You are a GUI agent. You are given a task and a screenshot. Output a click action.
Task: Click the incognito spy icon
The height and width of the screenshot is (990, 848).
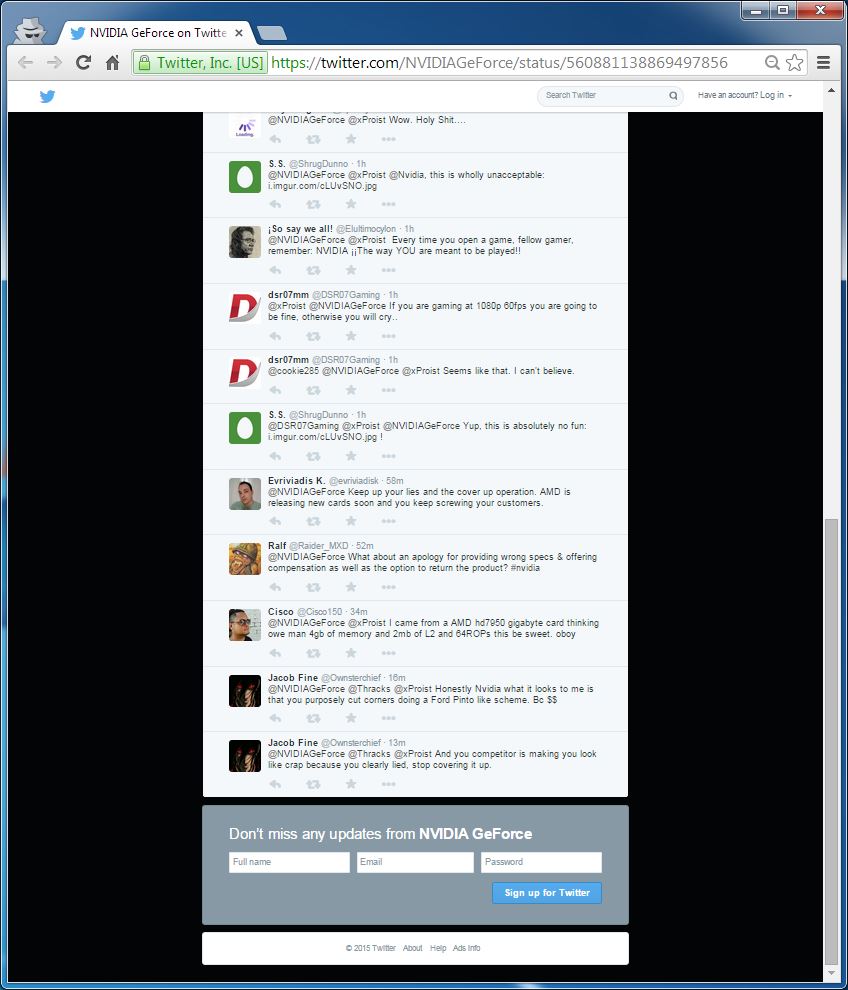coord(30,30)
